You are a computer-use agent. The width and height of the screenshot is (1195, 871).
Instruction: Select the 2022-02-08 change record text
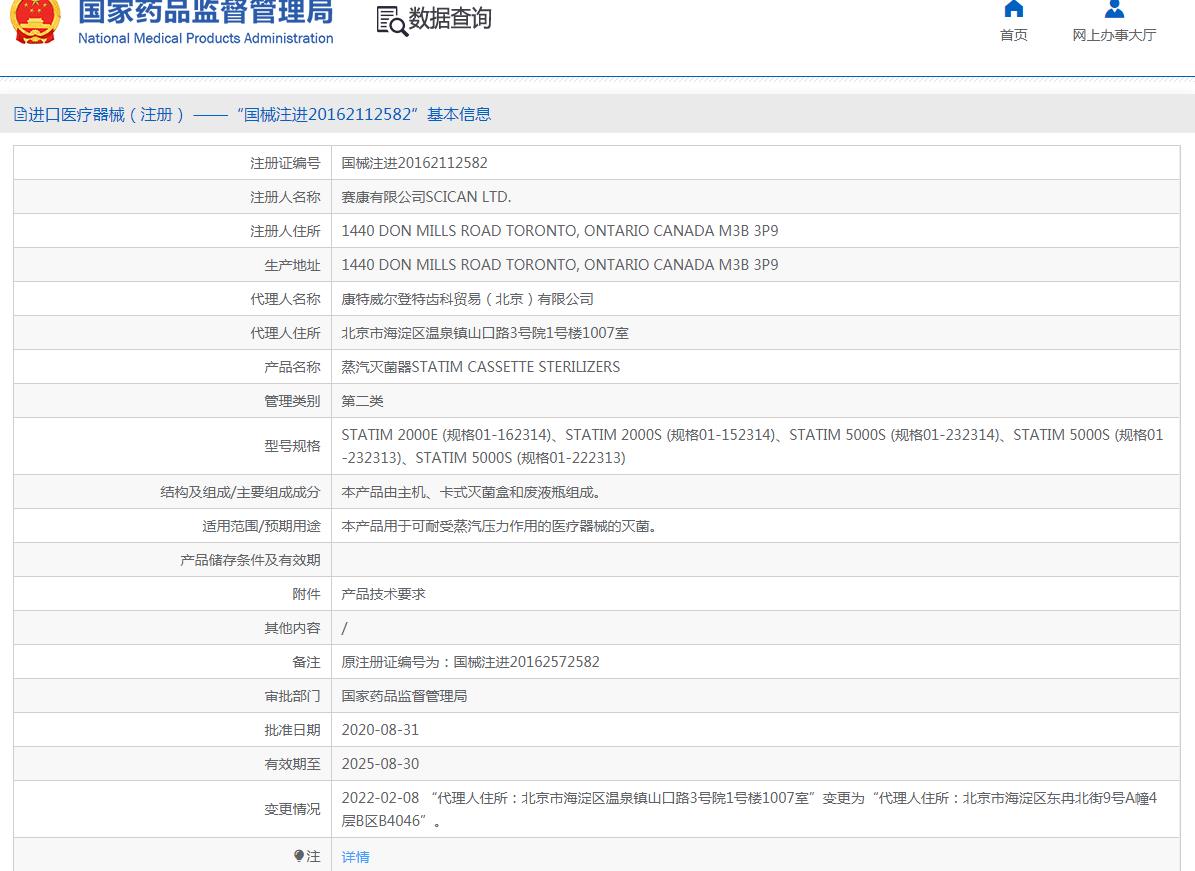pyautogui.click(x=749, y=809)
